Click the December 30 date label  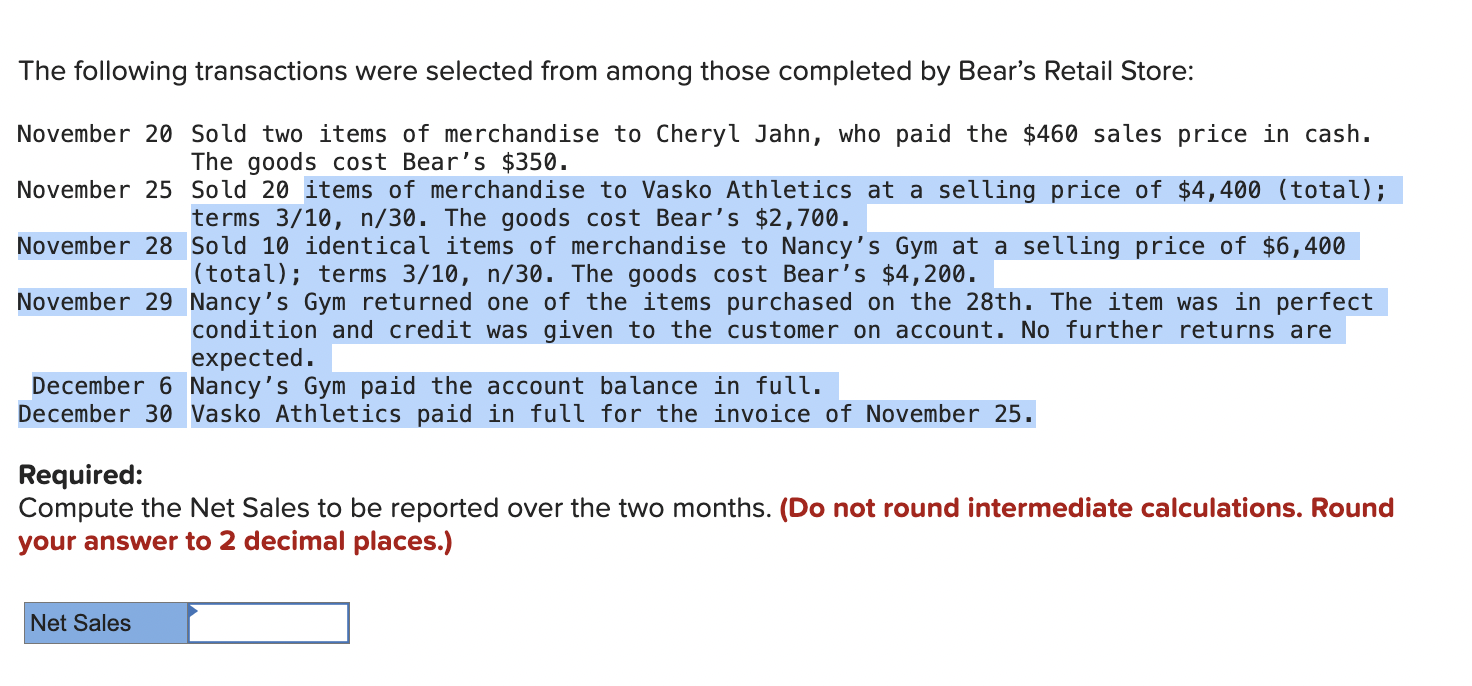96,414
